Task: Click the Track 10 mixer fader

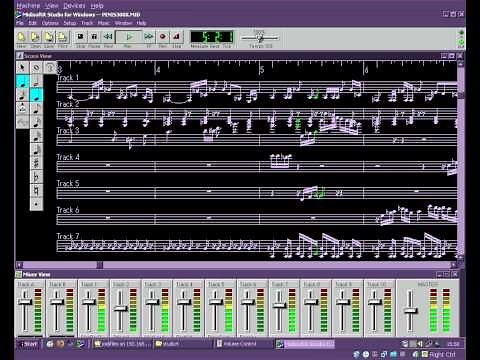Action: click(374, 302)
